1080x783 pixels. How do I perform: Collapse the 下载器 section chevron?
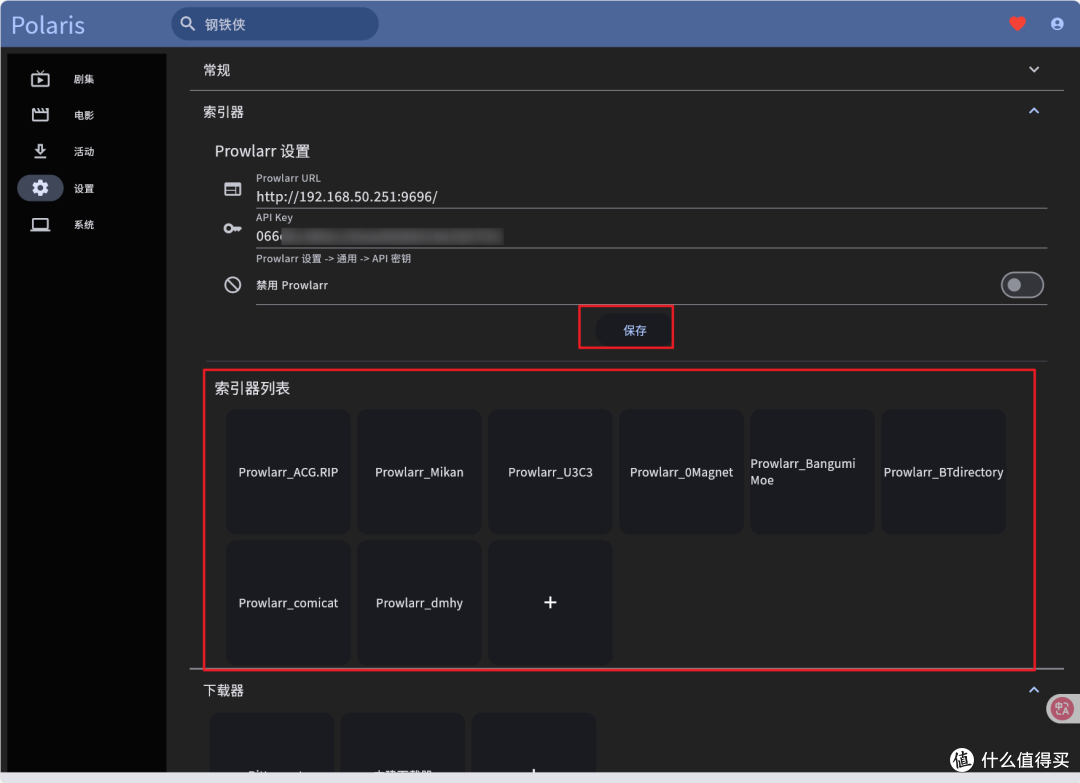(1034, 690)
